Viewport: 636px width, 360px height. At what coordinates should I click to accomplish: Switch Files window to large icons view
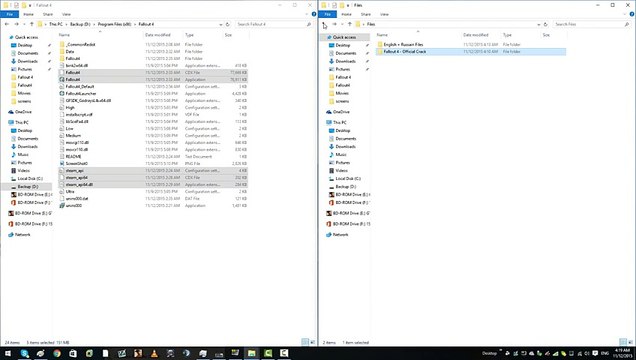pyautogui.click(x=631, y=342)
